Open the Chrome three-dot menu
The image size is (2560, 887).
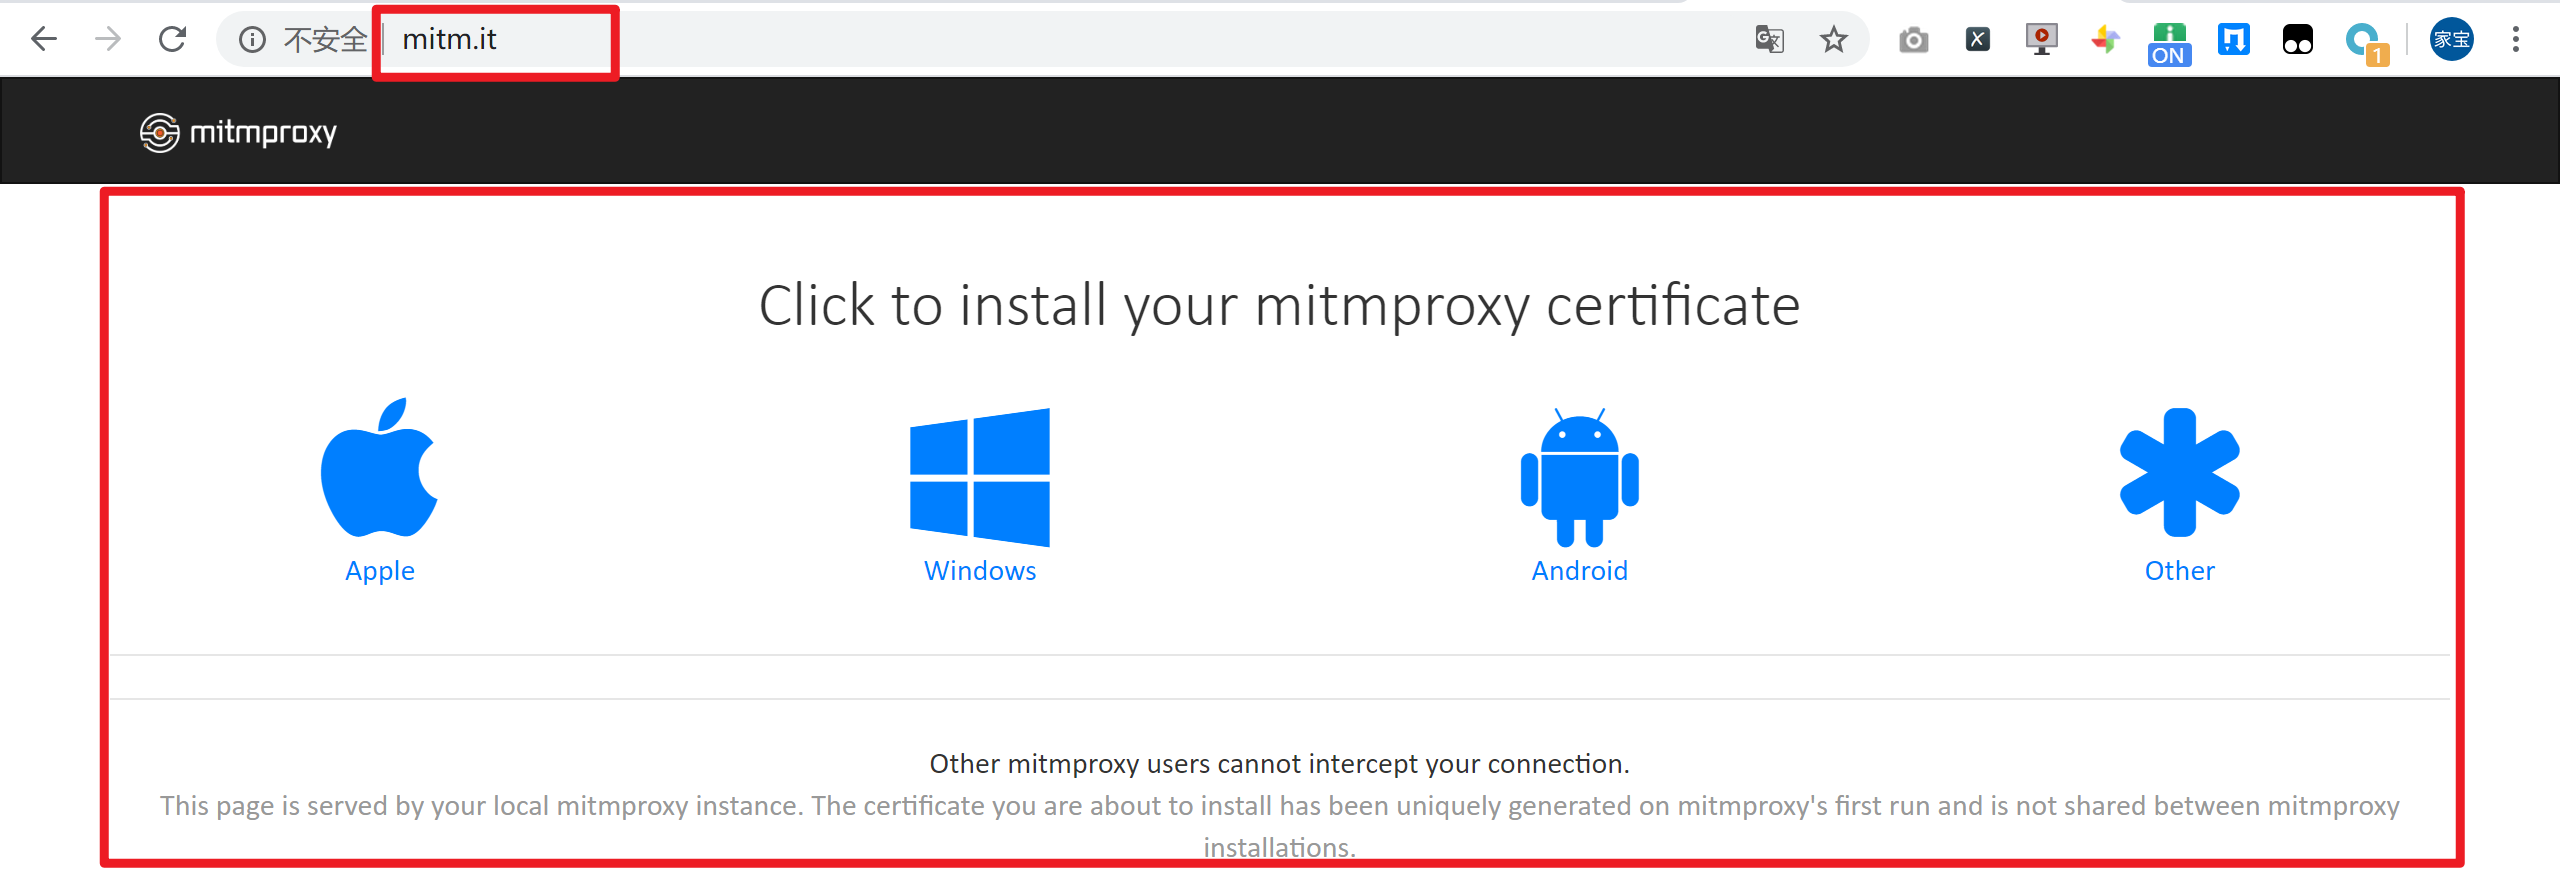(2516, 39)
